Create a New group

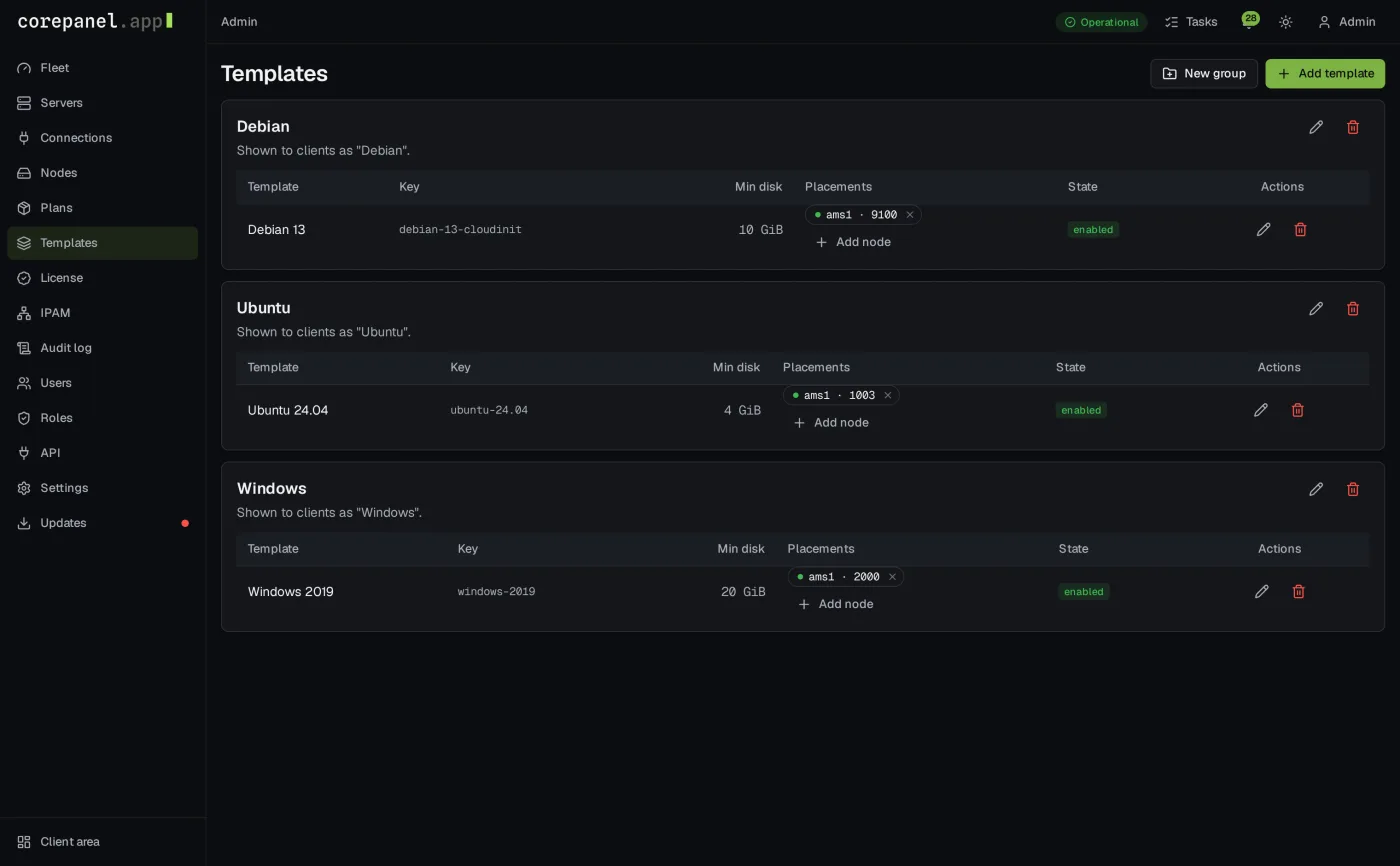click(x=1204, y=74)
